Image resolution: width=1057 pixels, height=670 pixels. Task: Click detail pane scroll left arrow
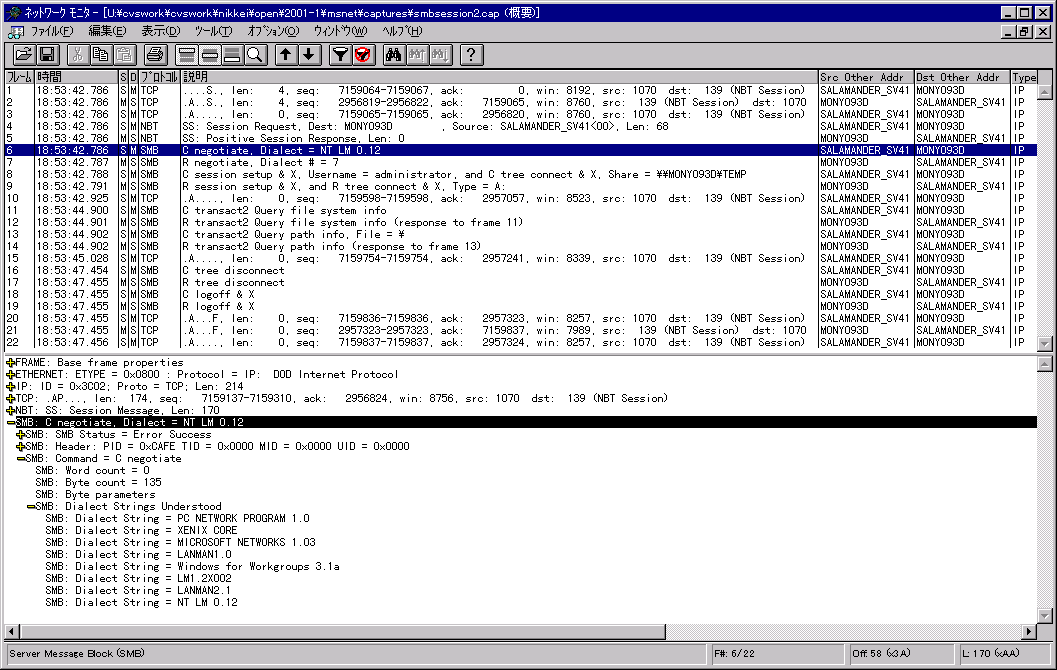coord(11,632)
